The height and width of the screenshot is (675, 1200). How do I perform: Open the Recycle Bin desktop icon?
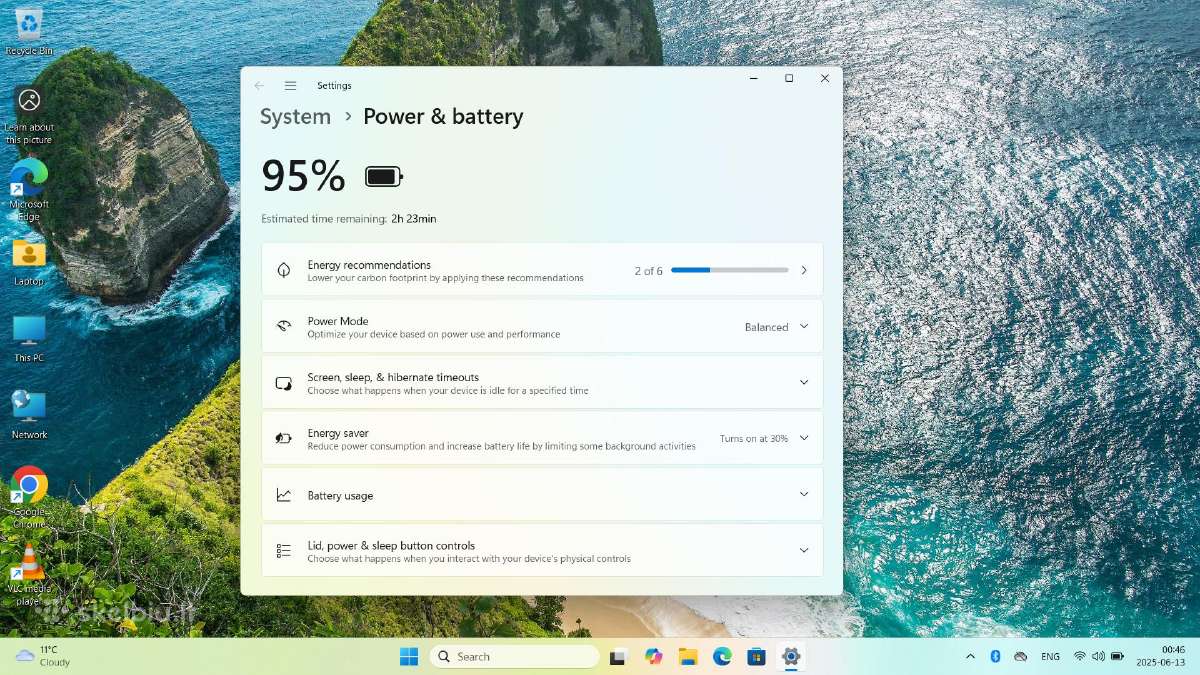29,30
